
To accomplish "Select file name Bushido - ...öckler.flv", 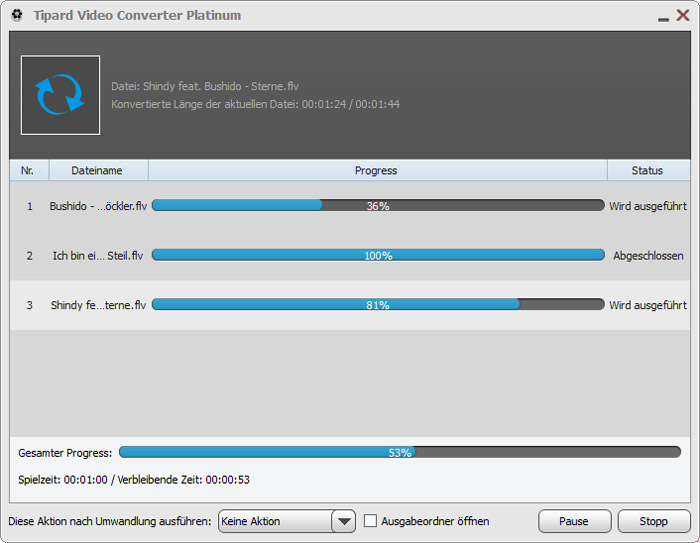I will [98, 206].
